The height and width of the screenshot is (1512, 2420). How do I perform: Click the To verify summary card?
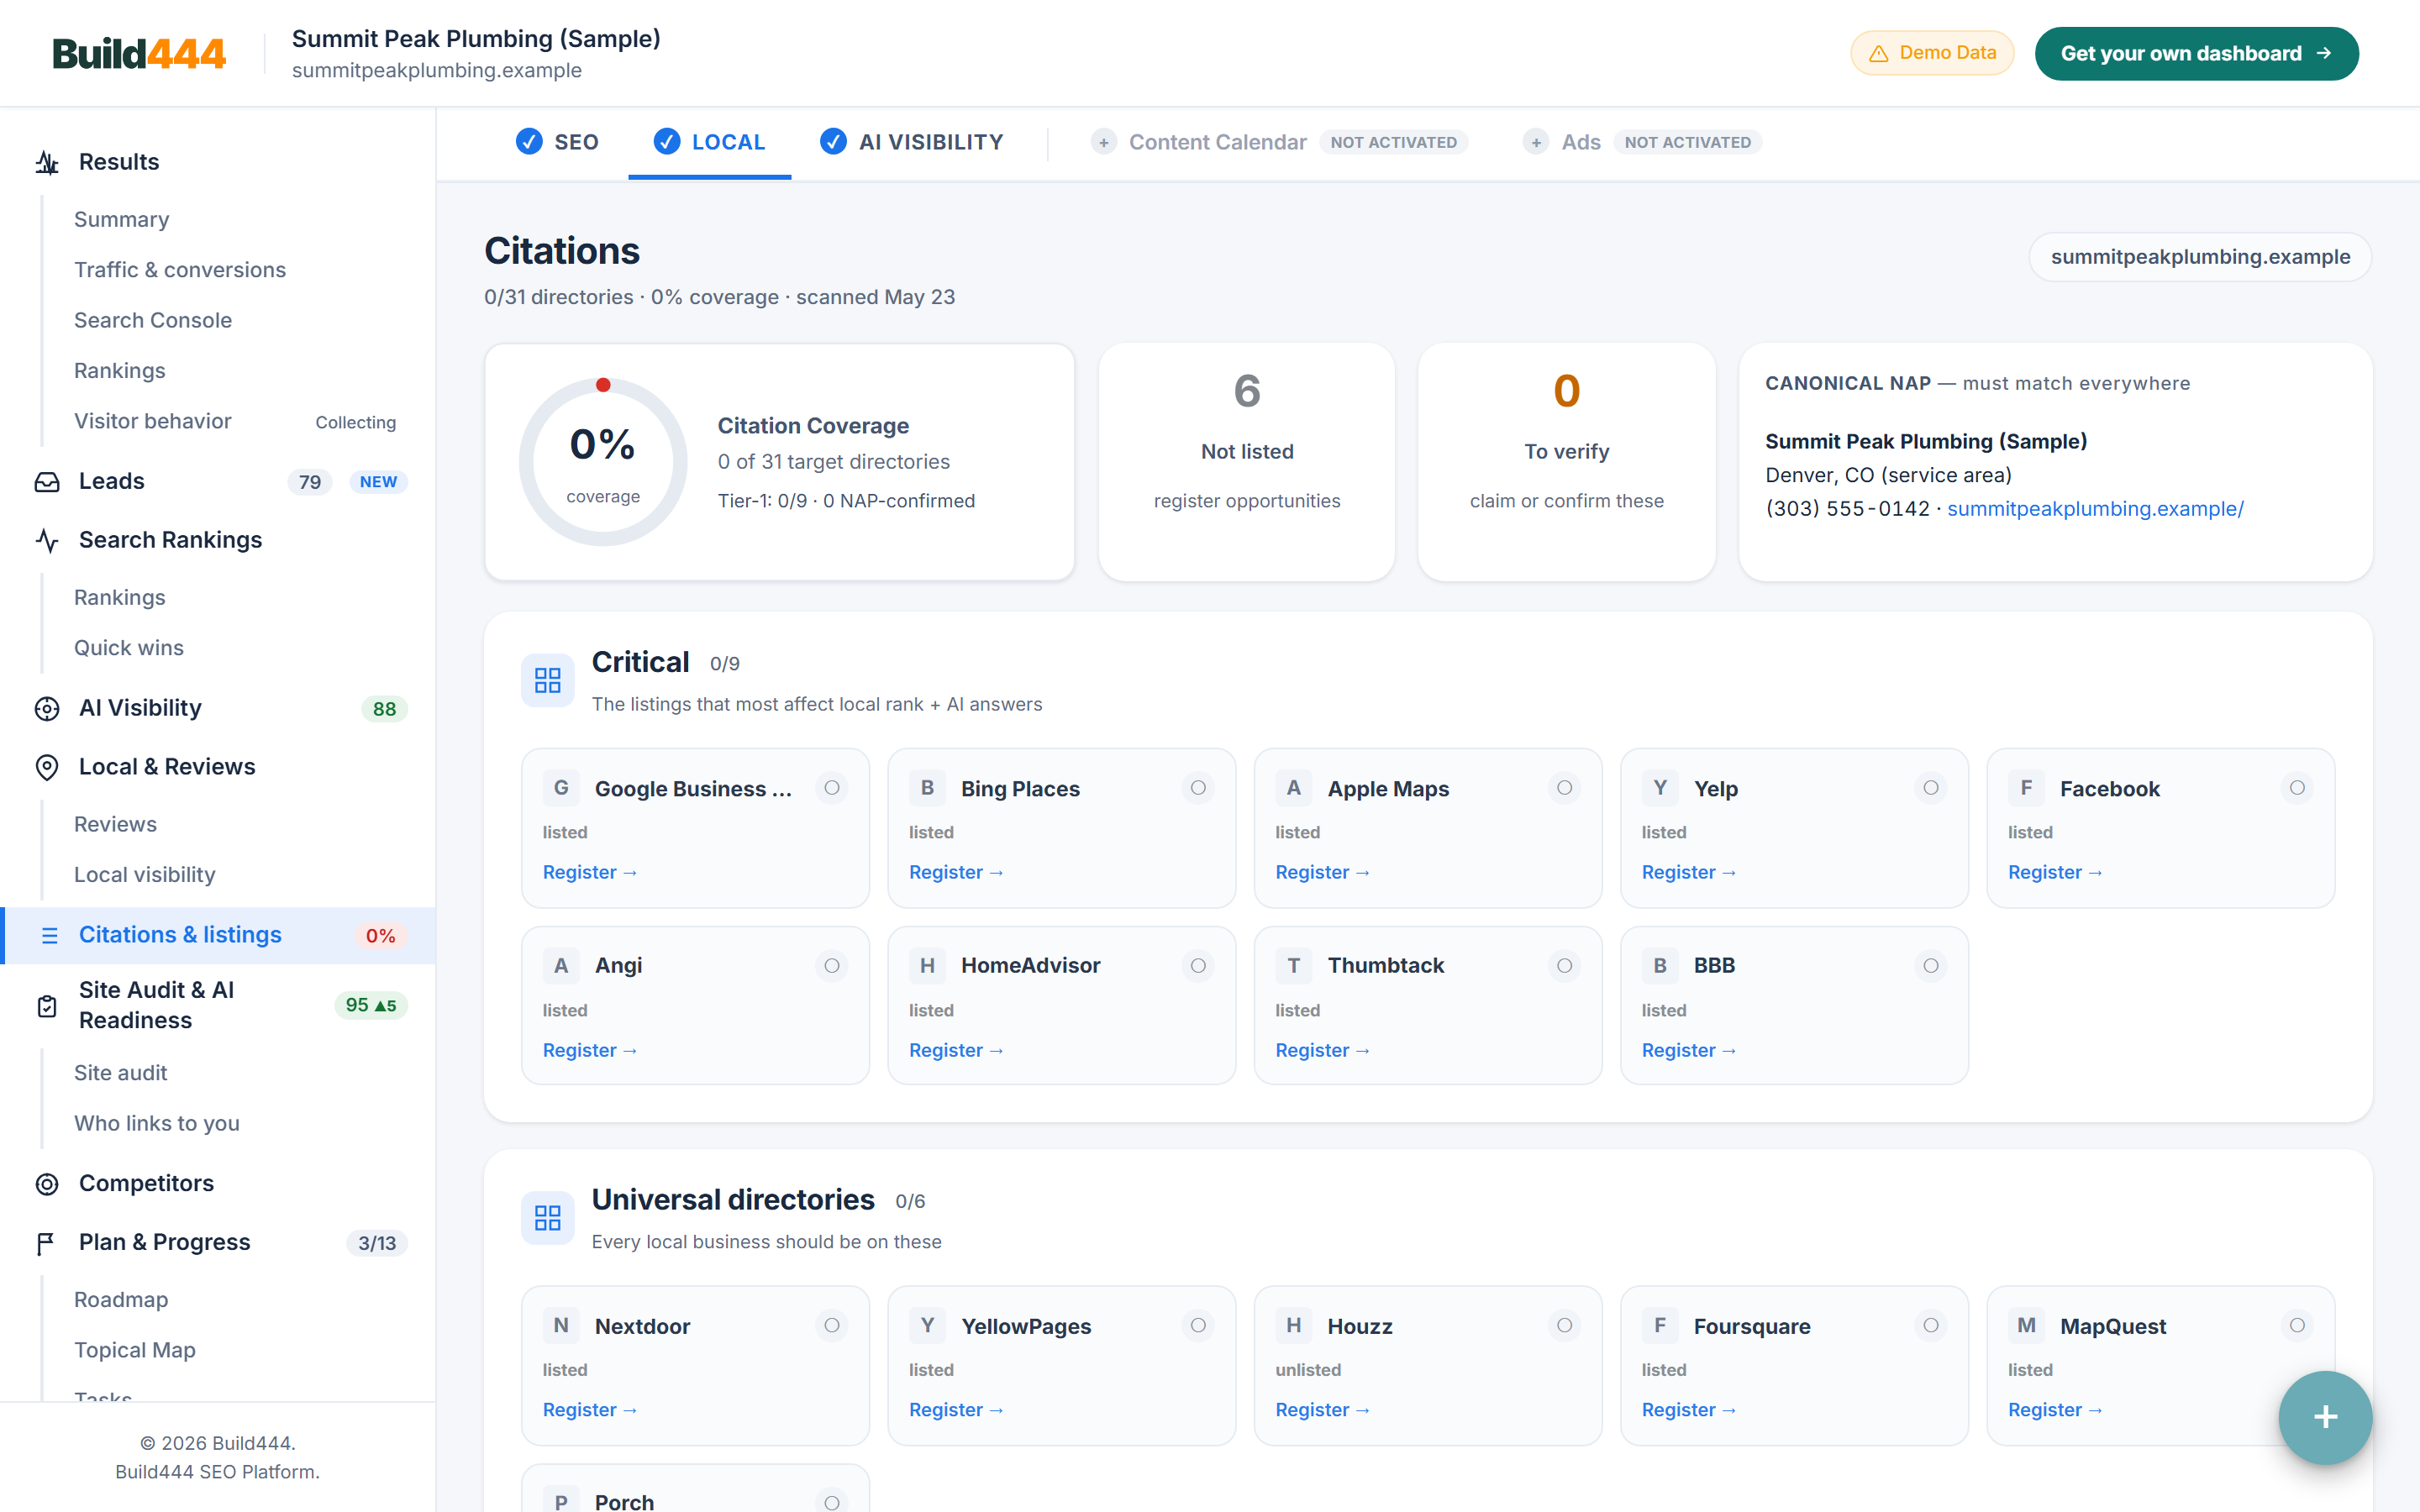pos(1566,462)
